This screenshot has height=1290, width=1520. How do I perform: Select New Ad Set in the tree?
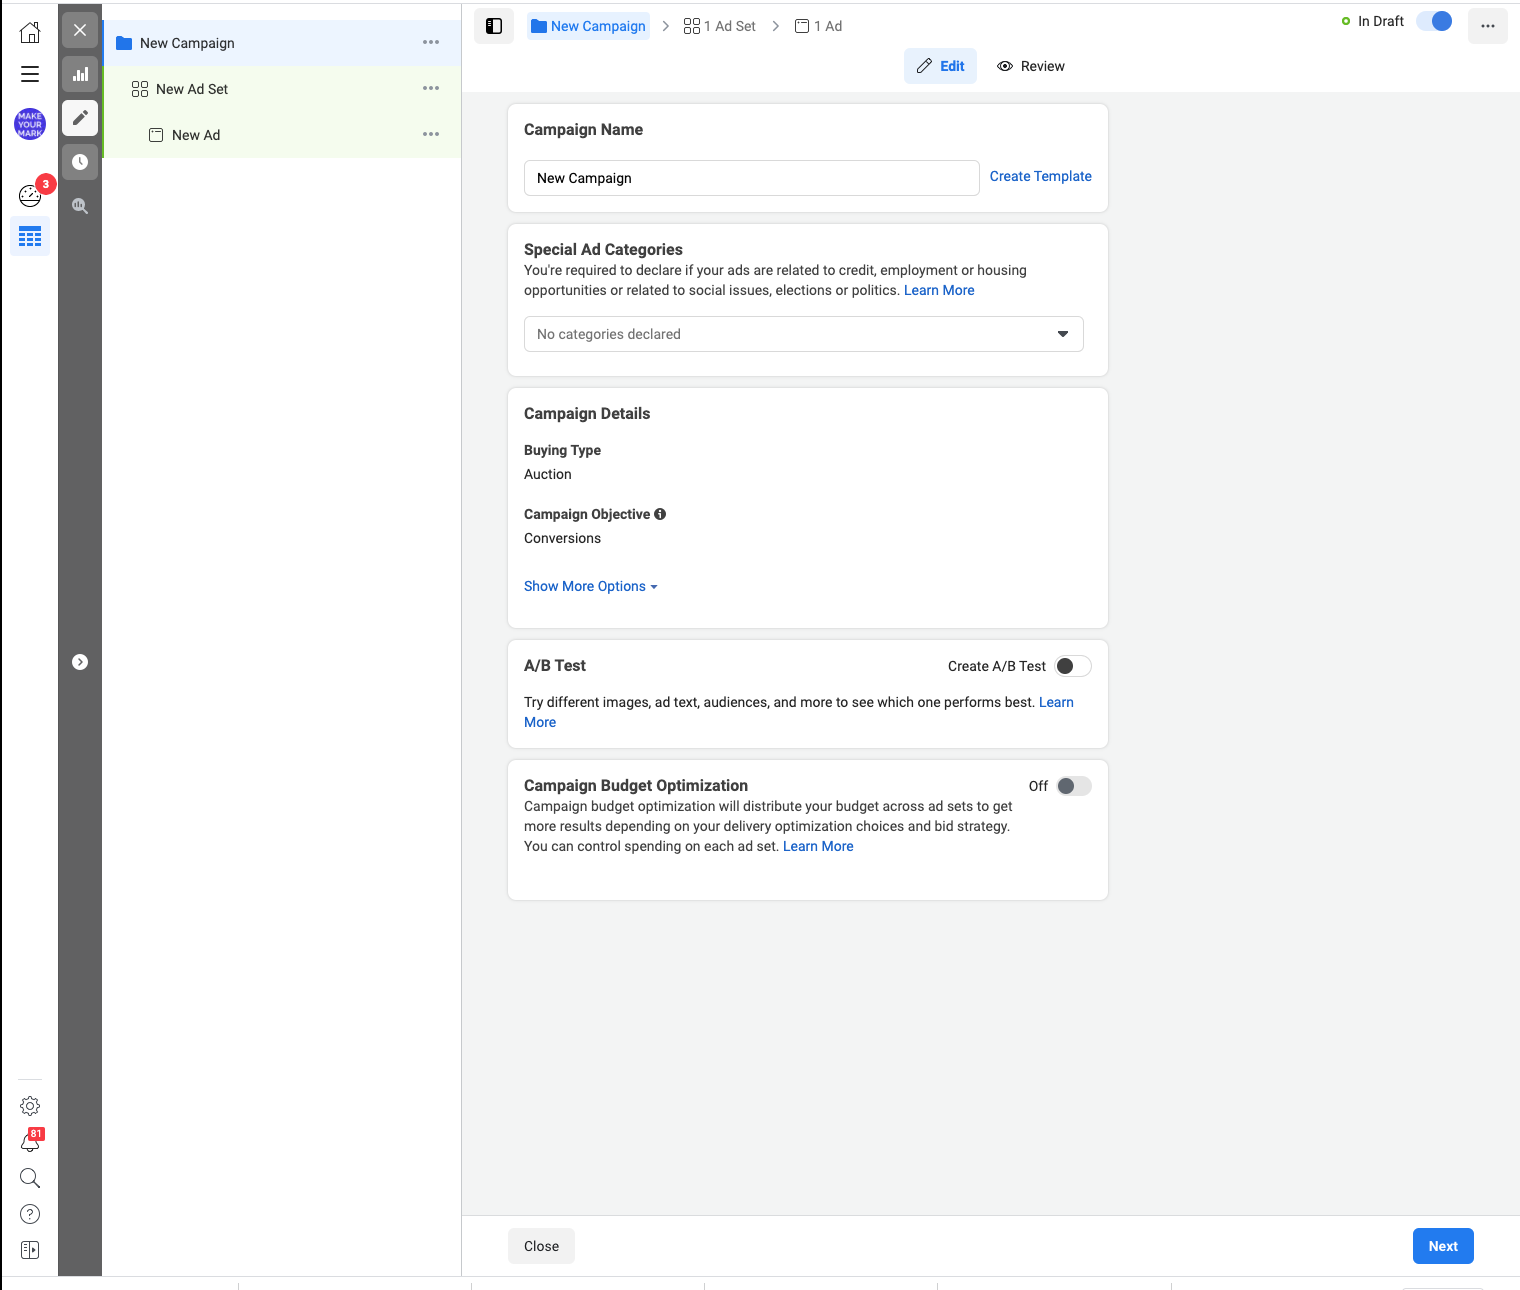point(282,89)
